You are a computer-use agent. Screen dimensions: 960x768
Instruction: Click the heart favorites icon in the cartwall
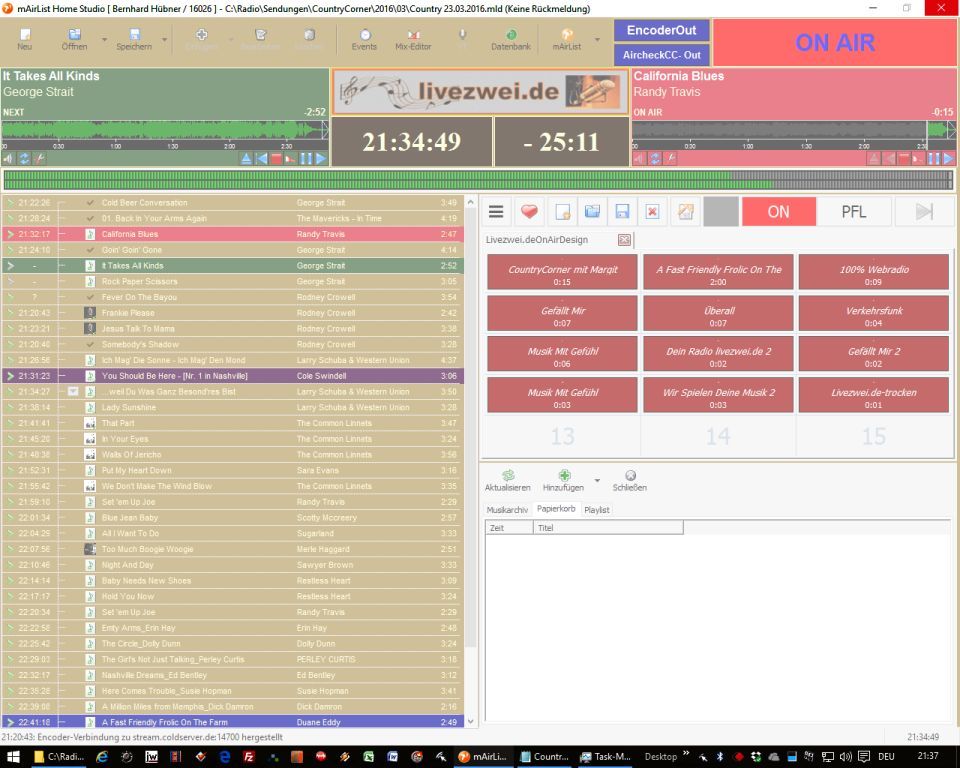click(x=529, y=211)
